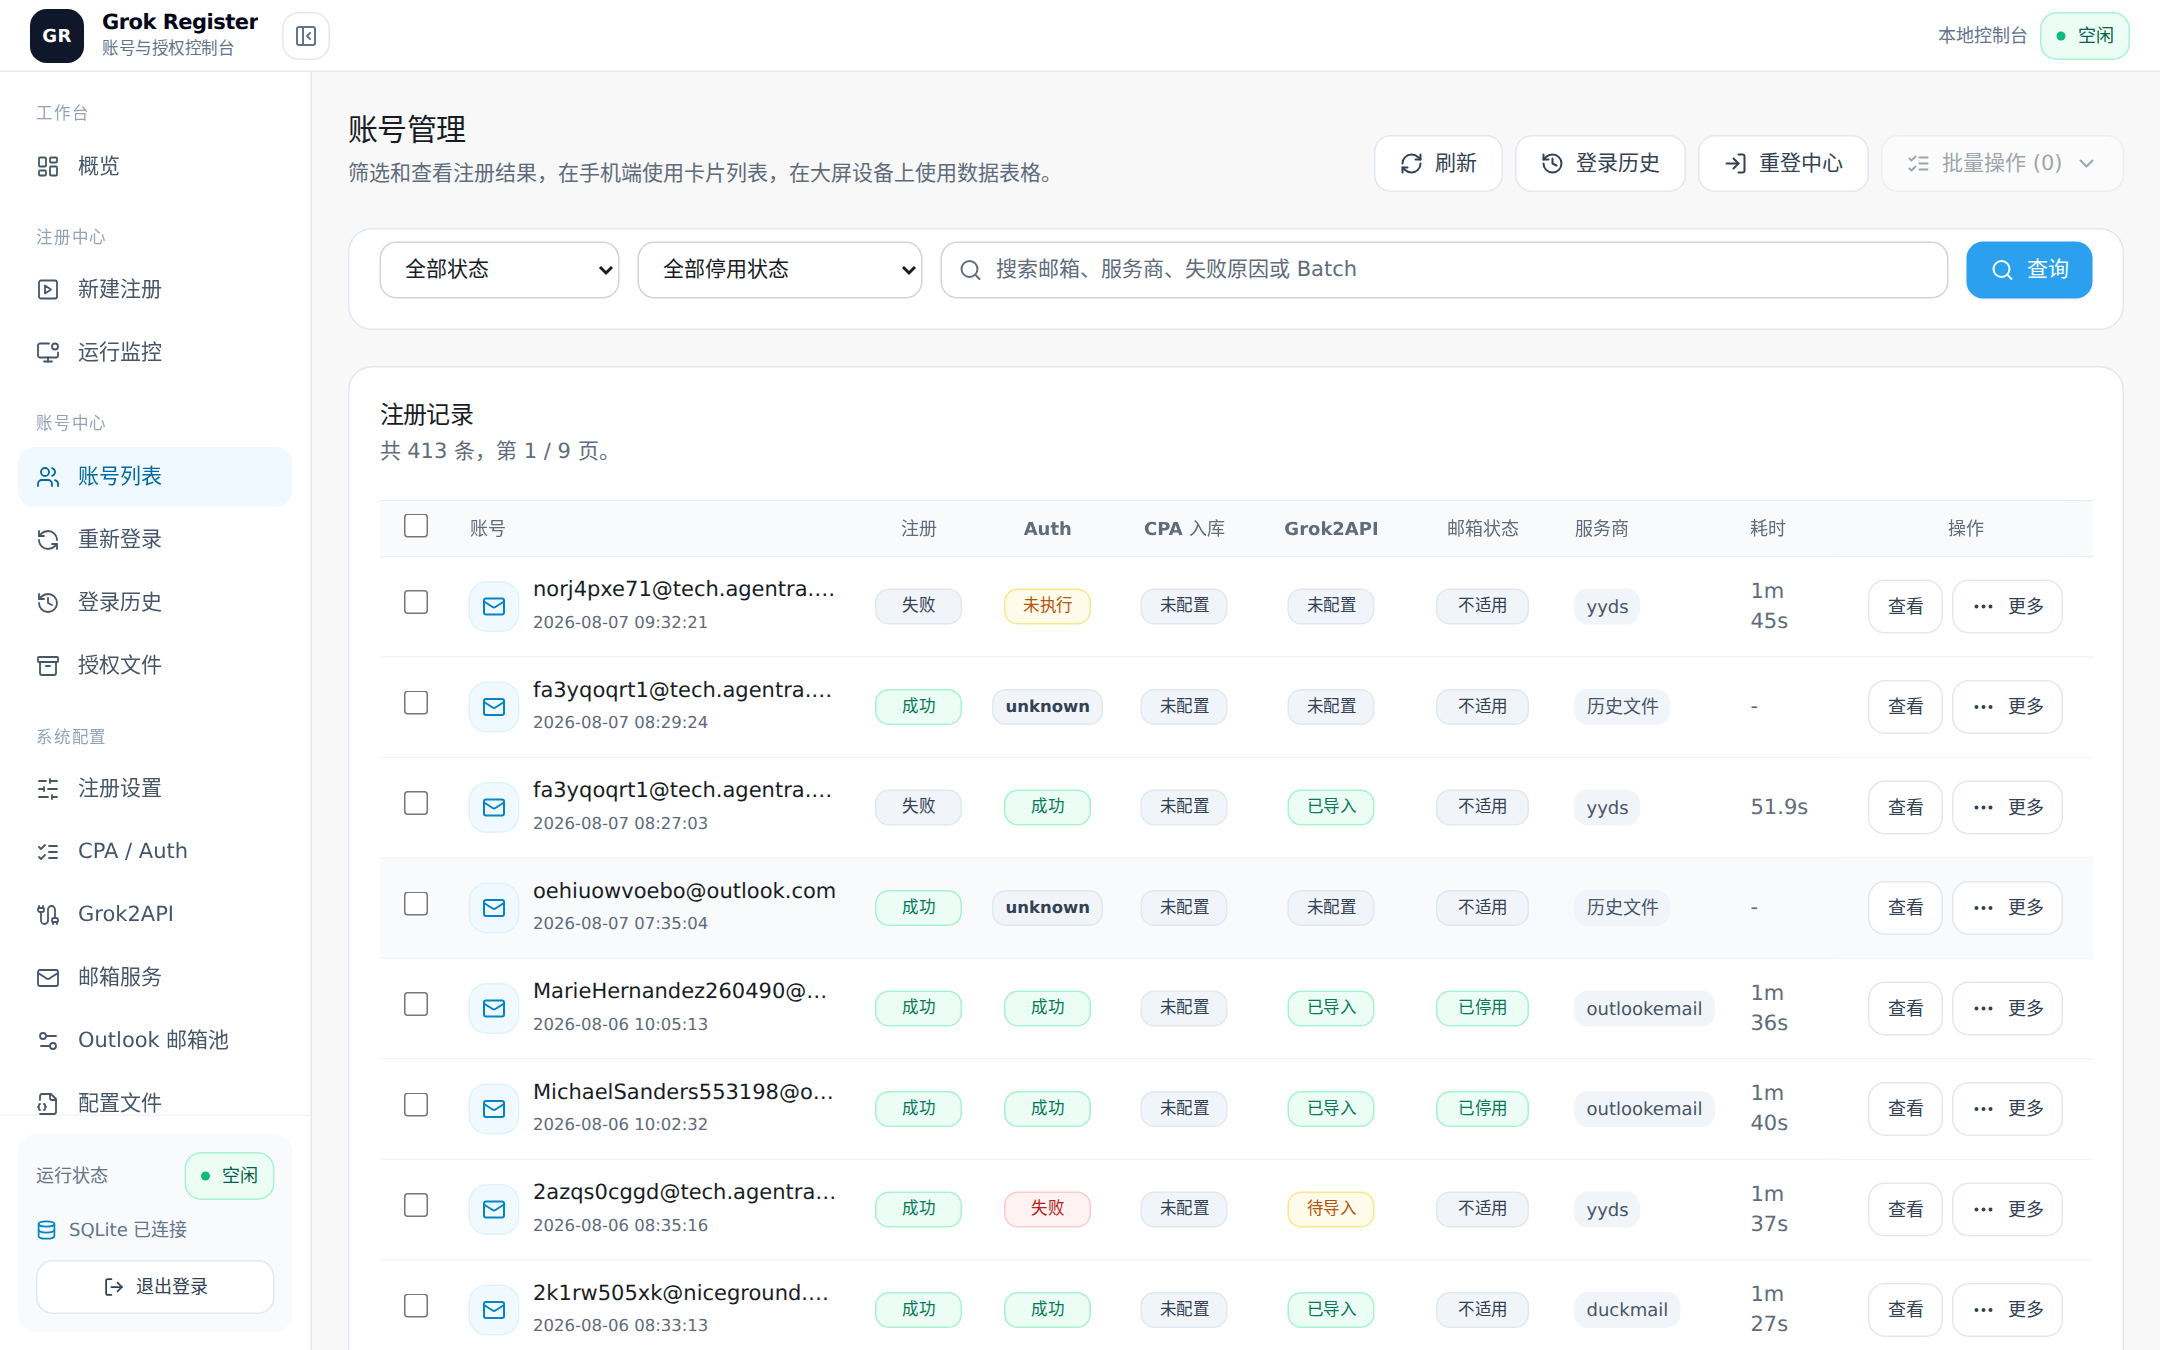The width and height of the screenshot is (2160, 1350).
Task: Open 更多 menu for oehiuowvoebo@outlook.com row
Action: tap(2007, 908)
